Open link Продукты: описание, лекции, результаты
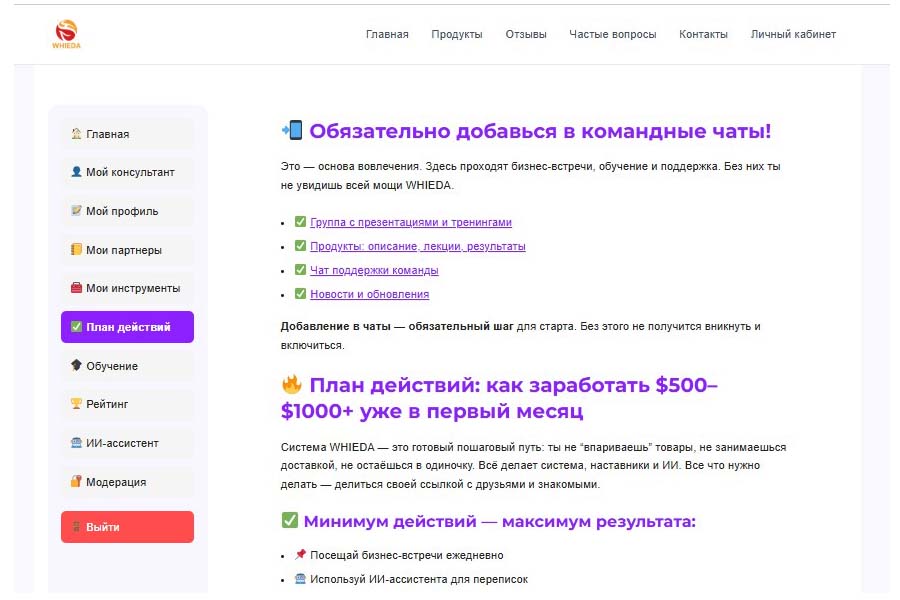 (418, 246)
